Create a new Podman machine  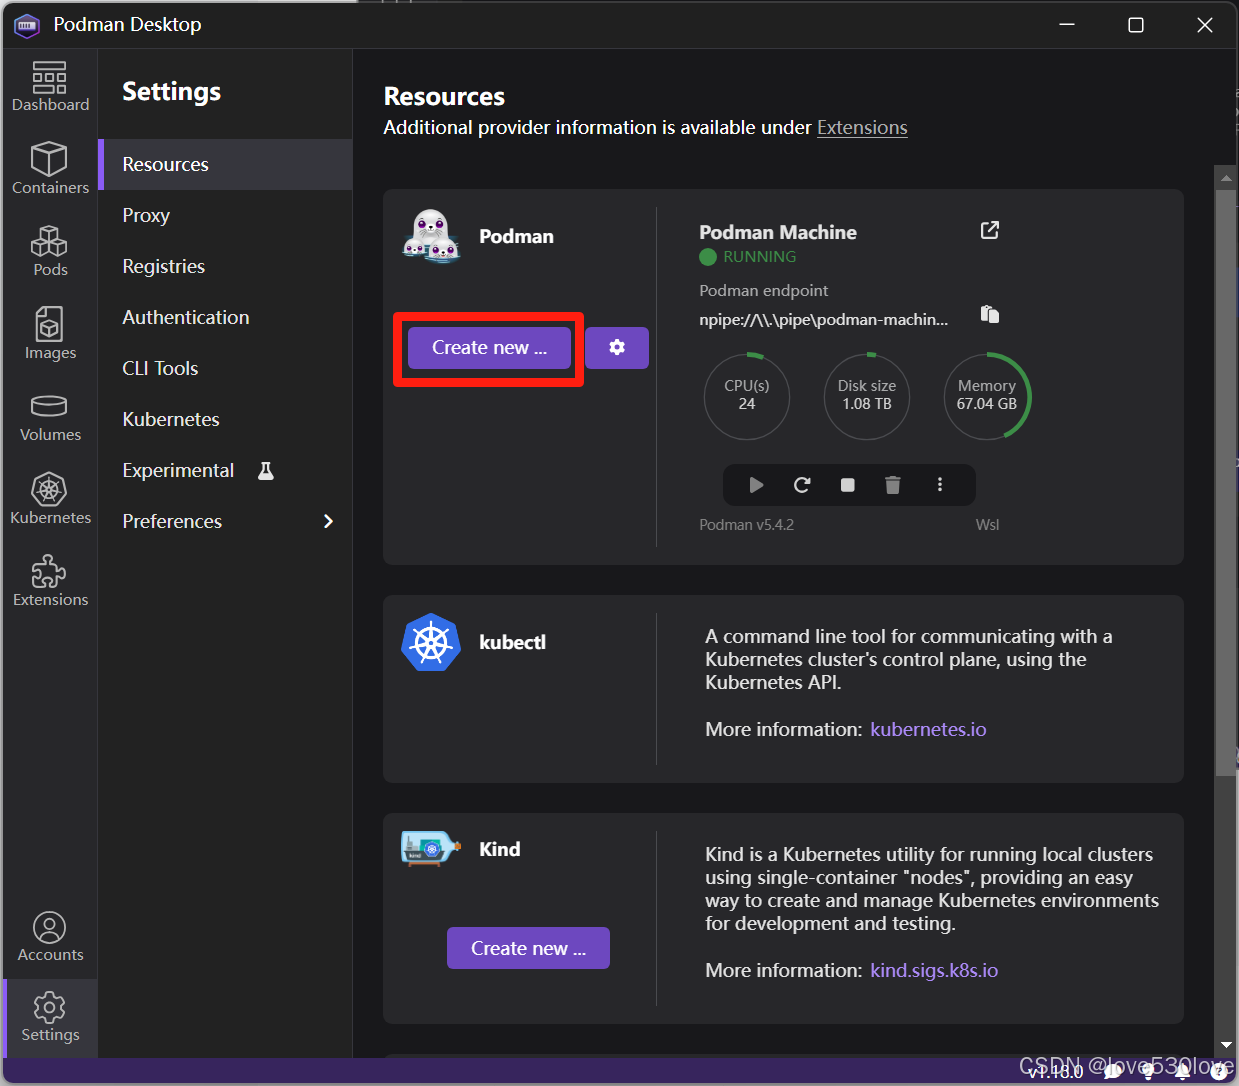[489, 348]
